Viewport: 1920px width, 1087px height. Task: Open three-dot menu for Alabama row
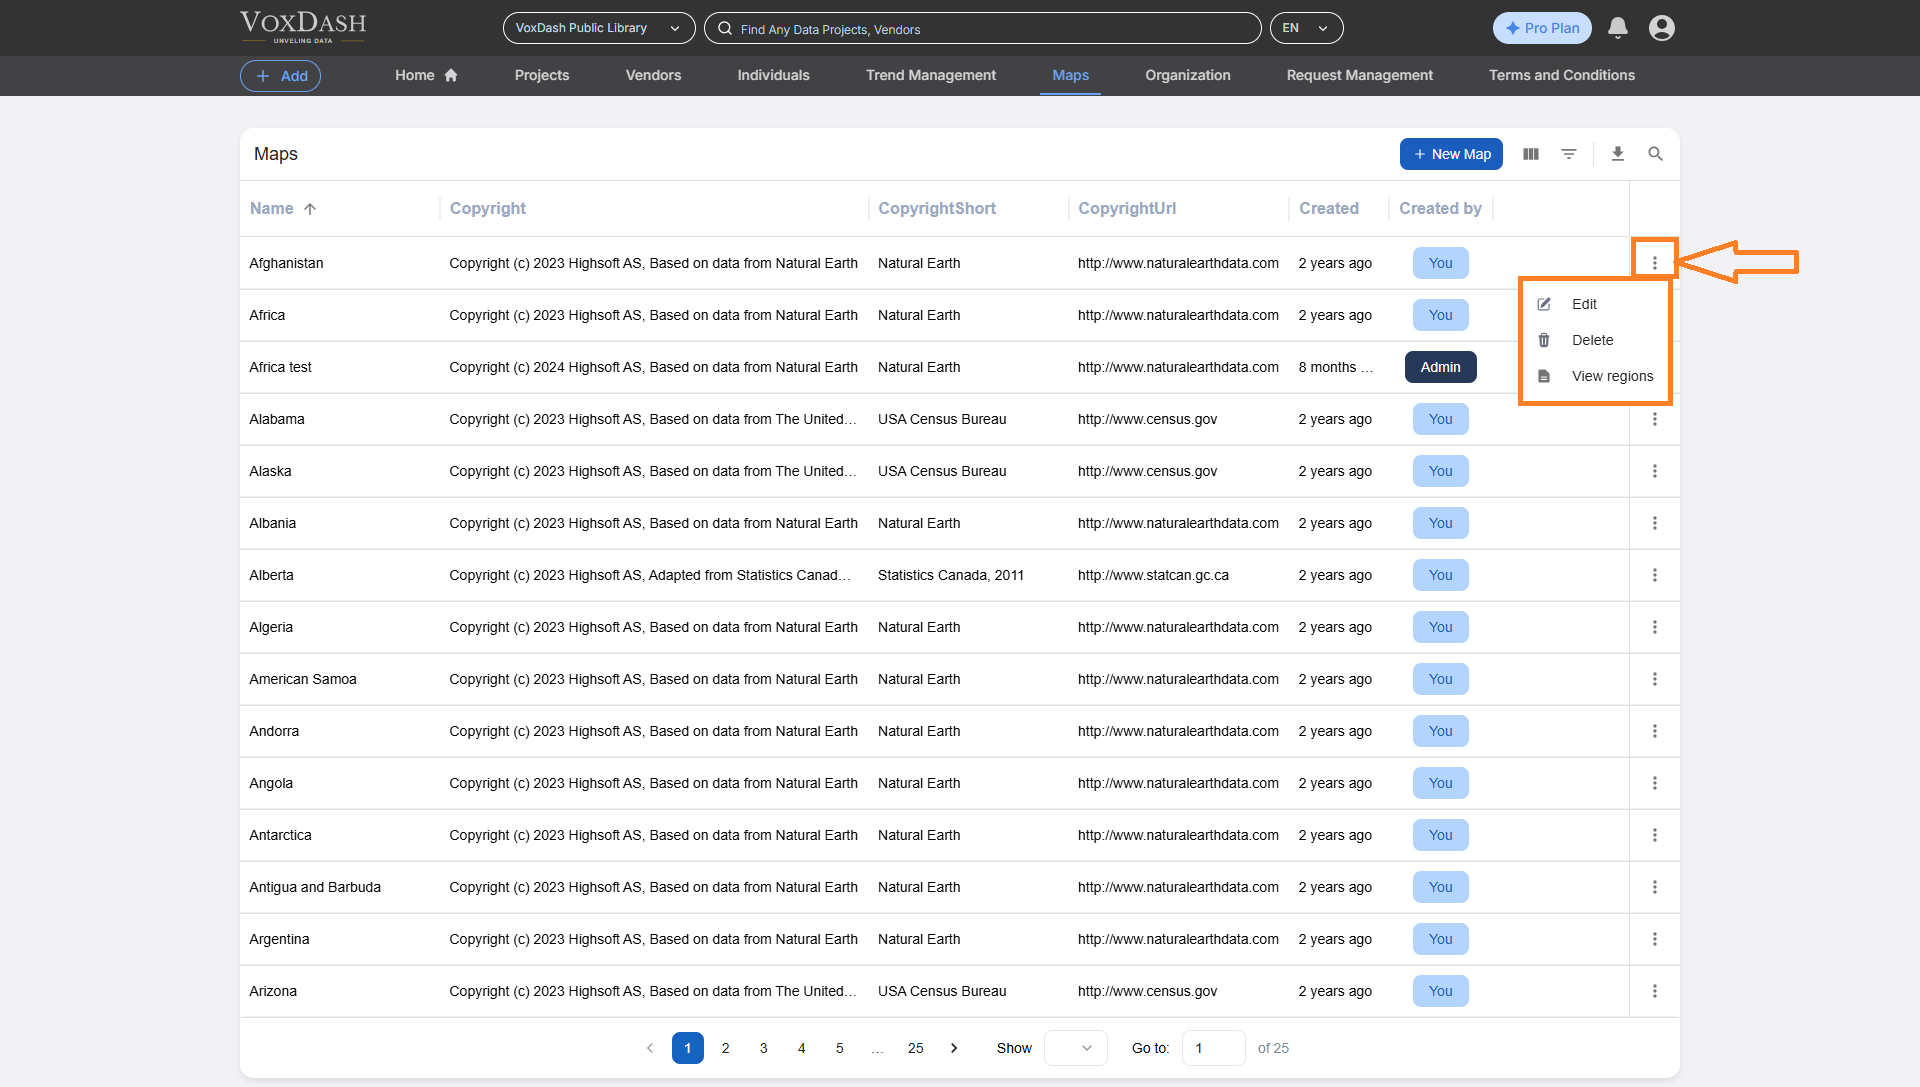pos(1654,419)
